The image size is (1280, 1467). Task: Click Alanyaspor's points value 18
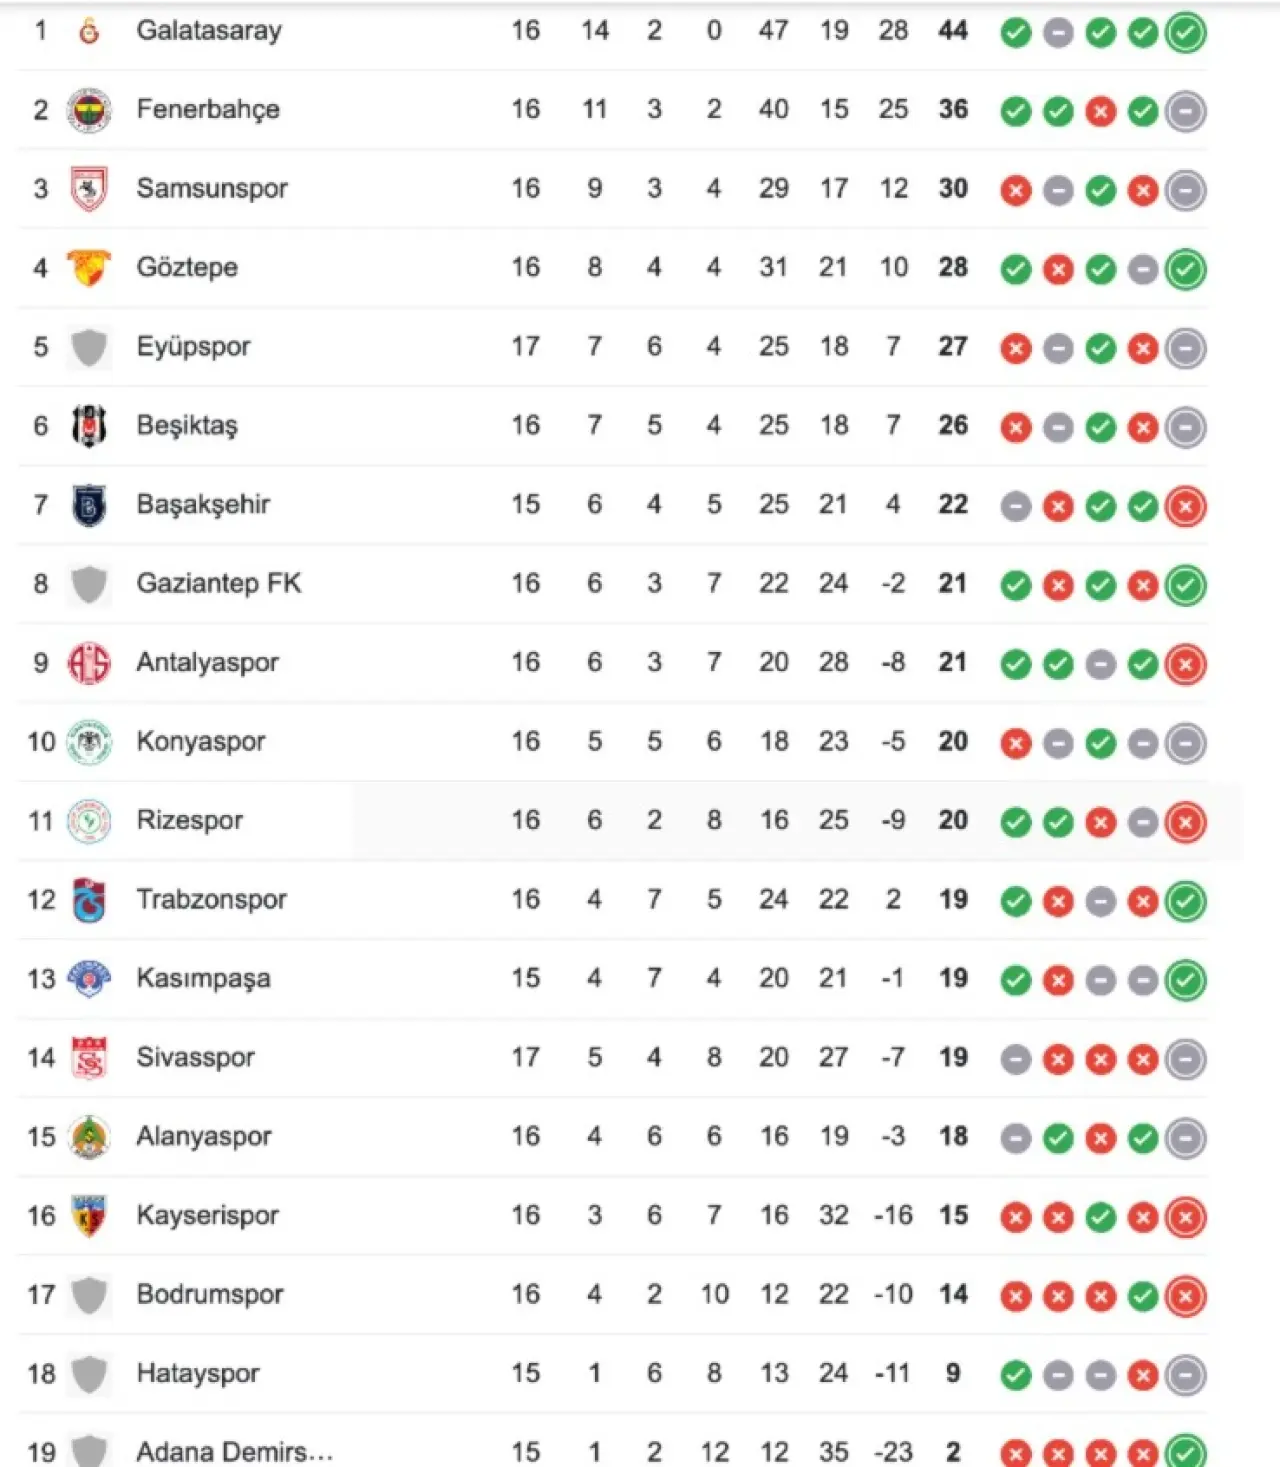pos(953,1137)
